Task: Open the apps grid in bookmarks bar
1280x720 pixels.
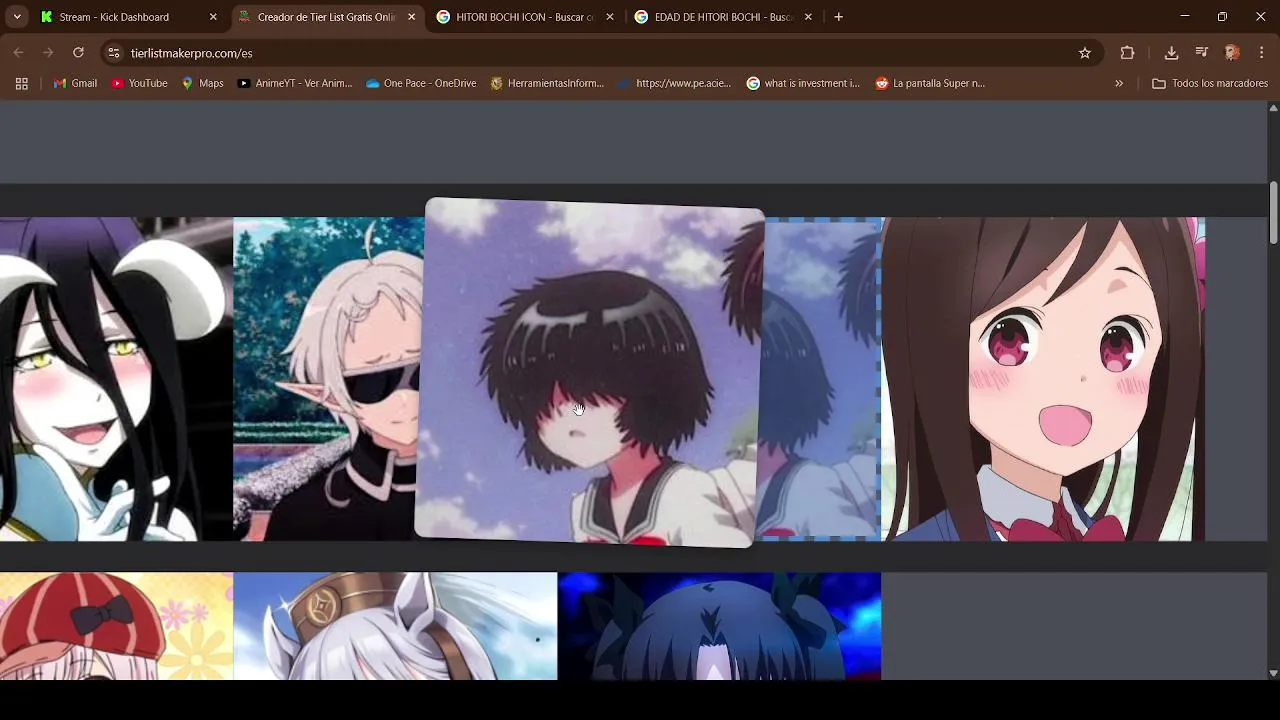Action: (x=21, y=83)
